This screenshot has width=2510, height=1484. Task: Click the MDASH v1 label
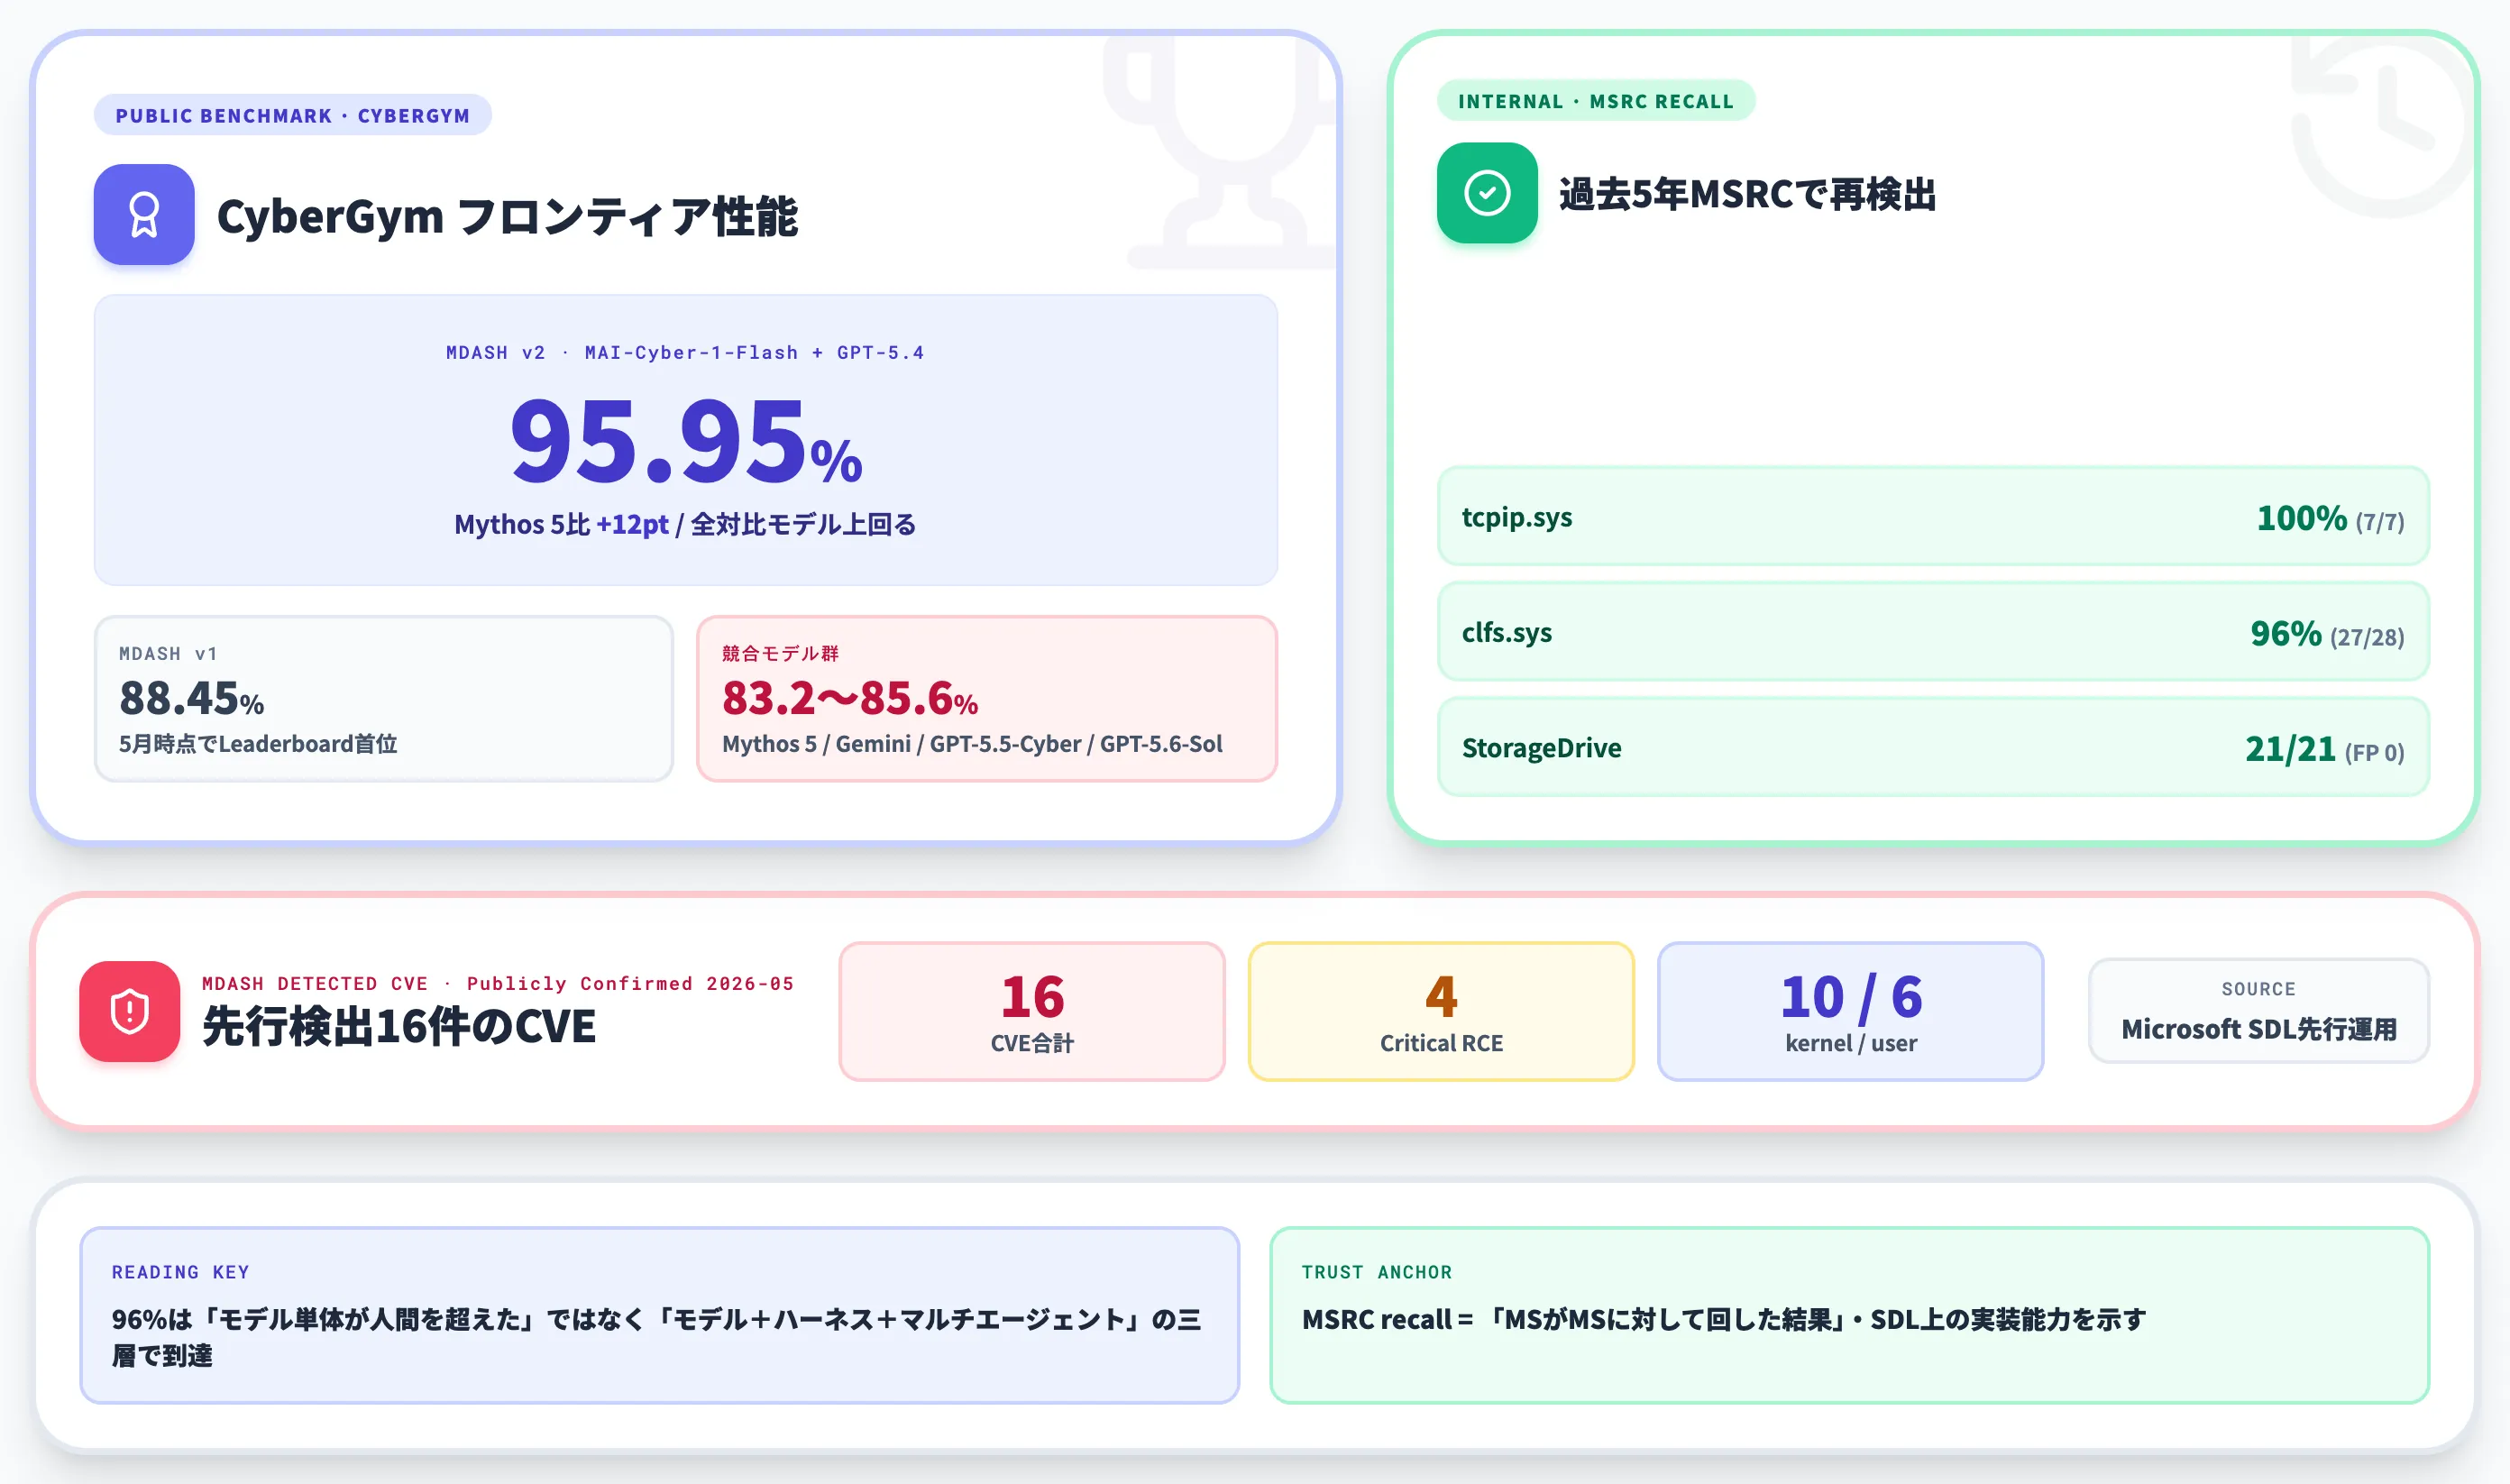168,653
